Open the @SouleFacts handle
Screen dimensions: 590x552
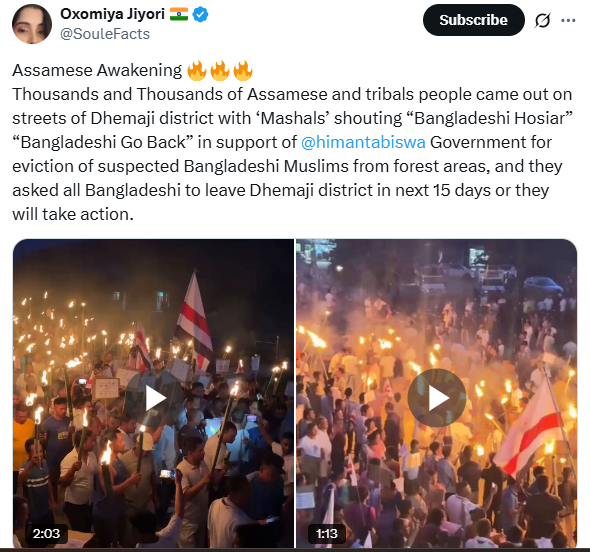click(x=105, y=34)
